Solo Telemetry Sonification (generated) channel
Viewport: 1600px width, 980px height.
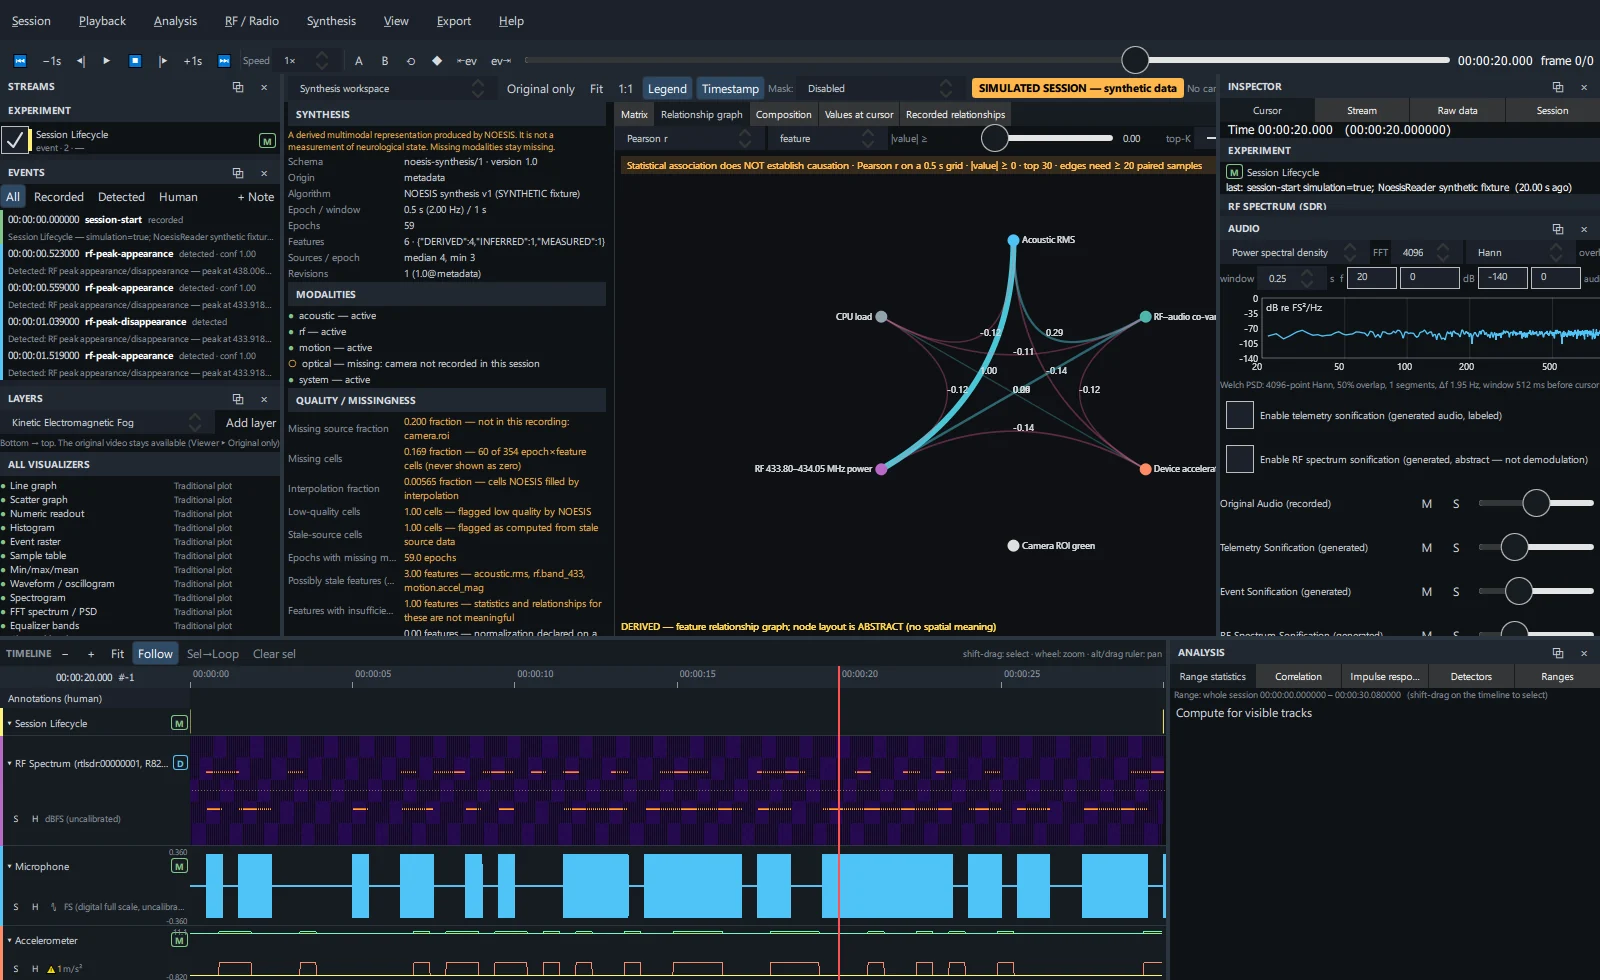(1456, 548)
